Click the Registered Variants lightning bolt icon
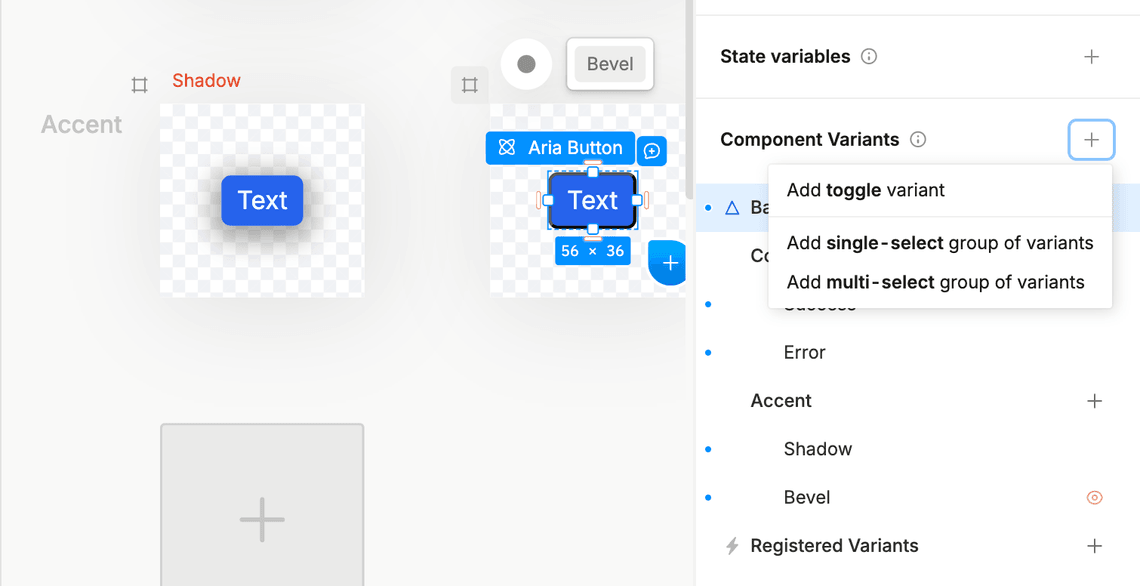Screen dimensions: 1140x586 (x=732, y=546)
